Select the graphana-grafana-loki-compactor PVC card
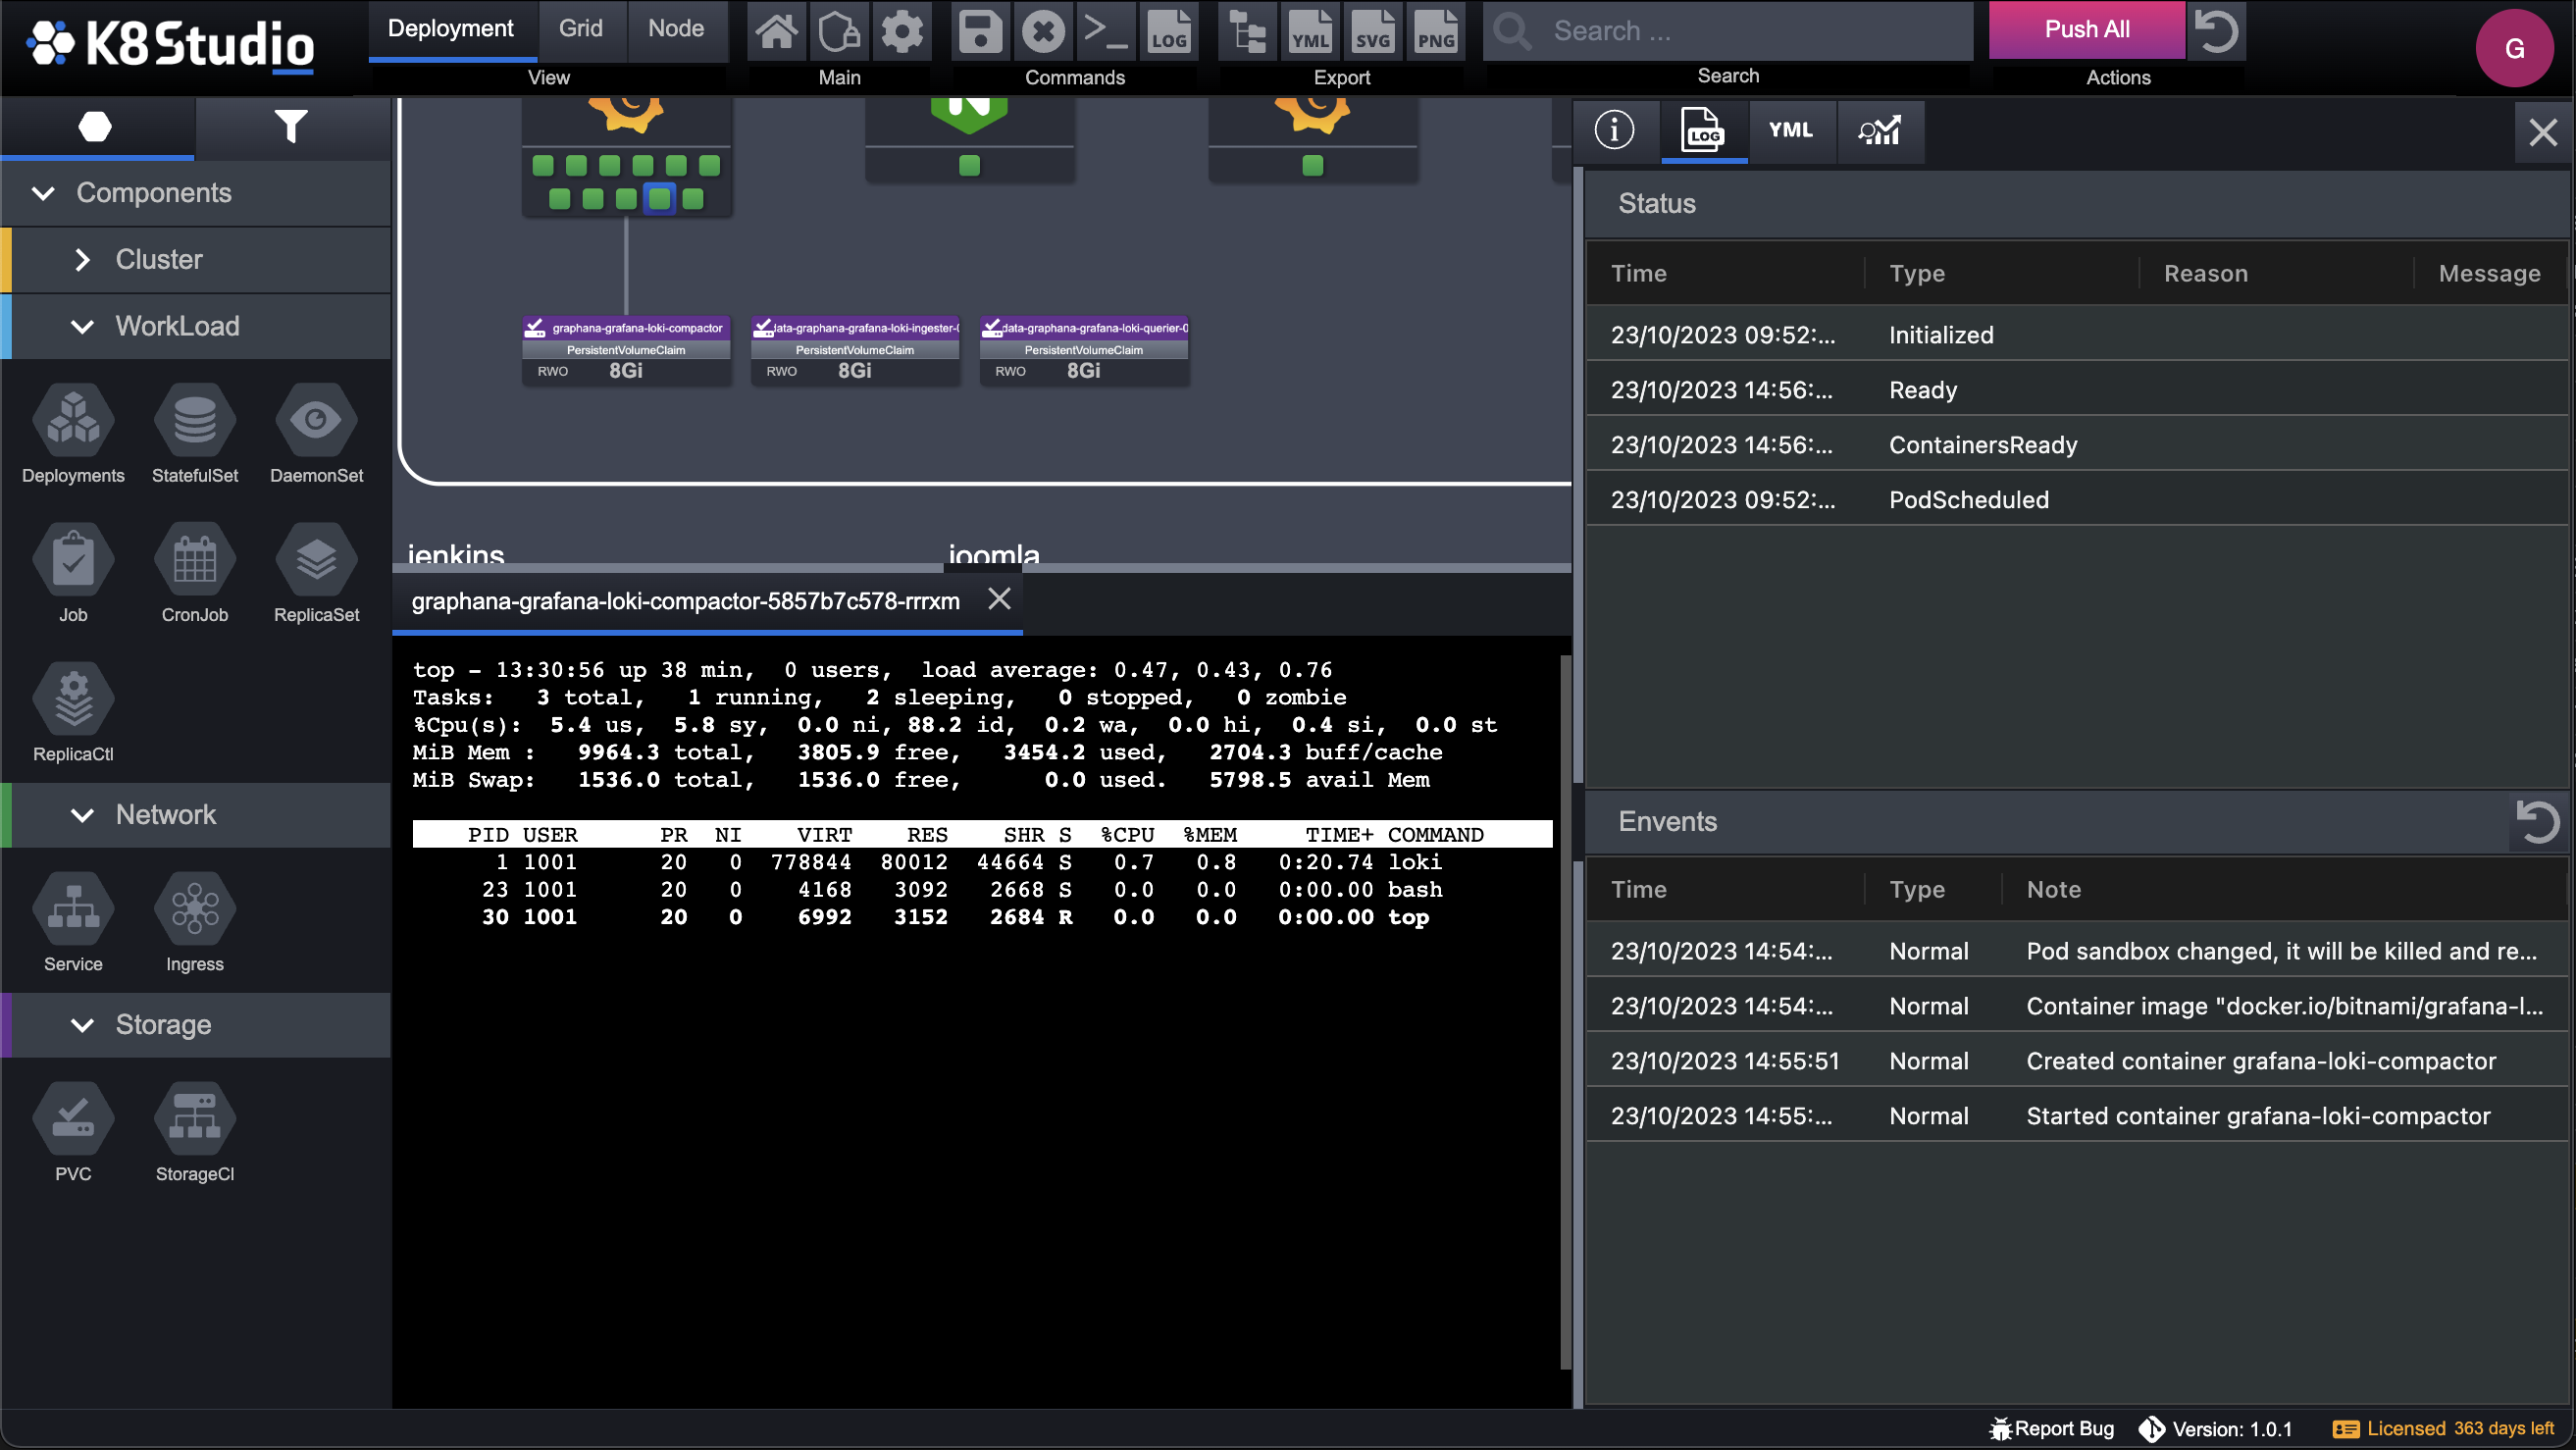Screen dimensions: 2576x1450 626,350
